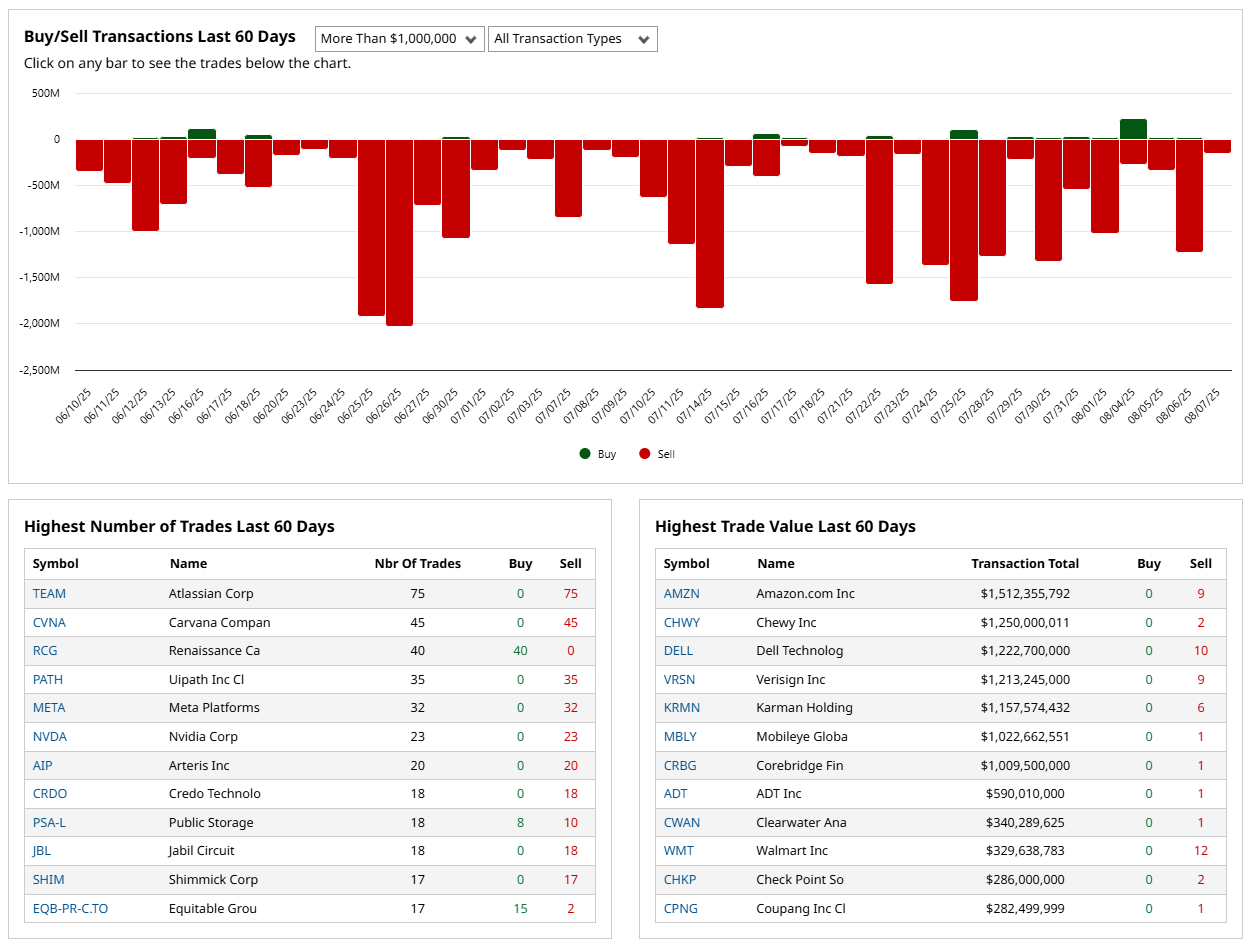Click the Transaction Total column header
The image size is (1247, 945).
(1025, 564)
